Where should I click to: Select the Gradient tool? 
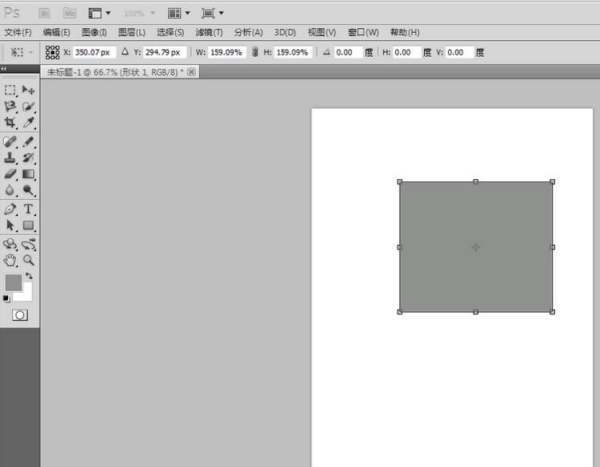point(29,174)
